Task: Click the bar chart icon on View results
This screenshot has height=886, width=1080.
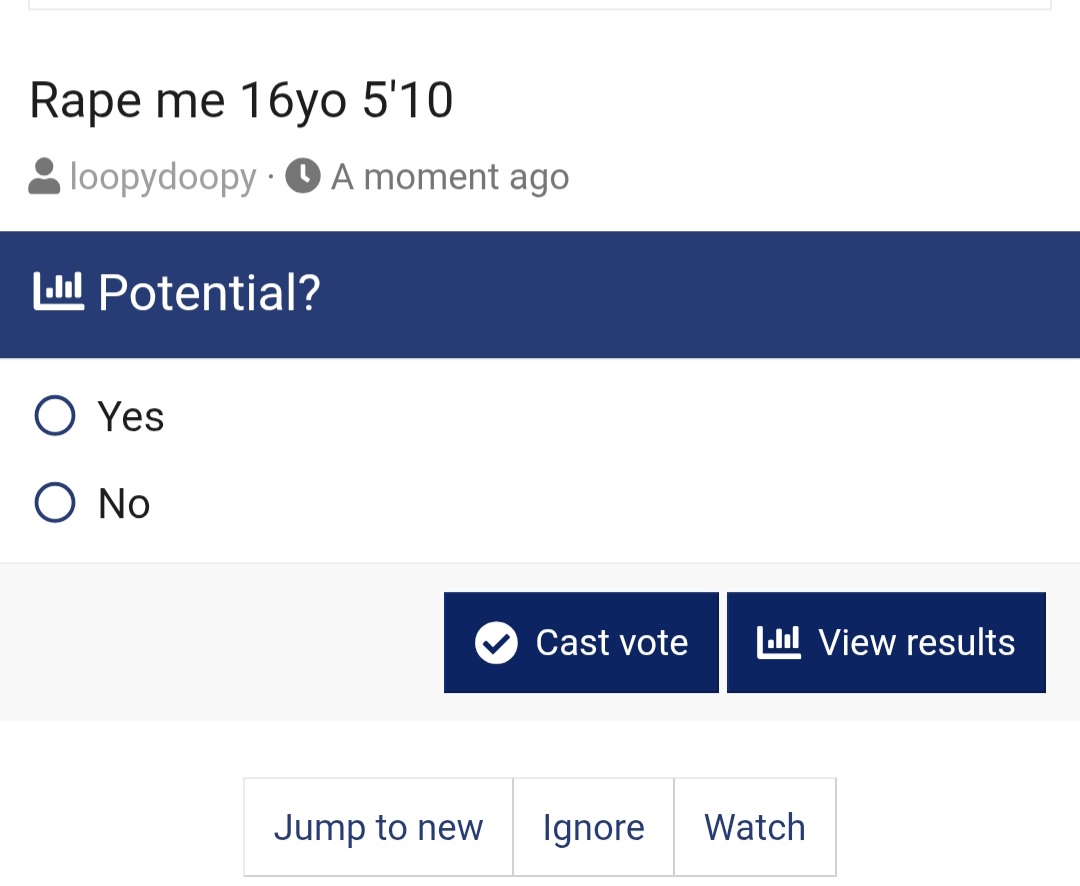Action: [x=779, y=642]
